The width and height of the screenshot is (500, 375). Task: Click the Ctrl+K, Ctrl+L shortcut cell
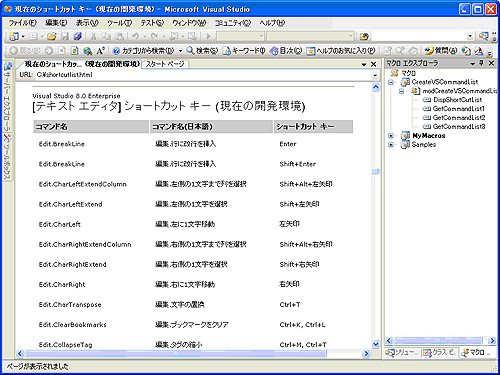pos(302,325)
